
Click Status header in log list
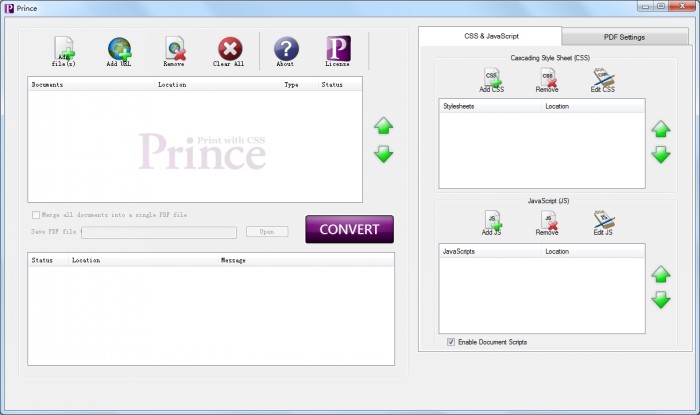pos(48,260)
